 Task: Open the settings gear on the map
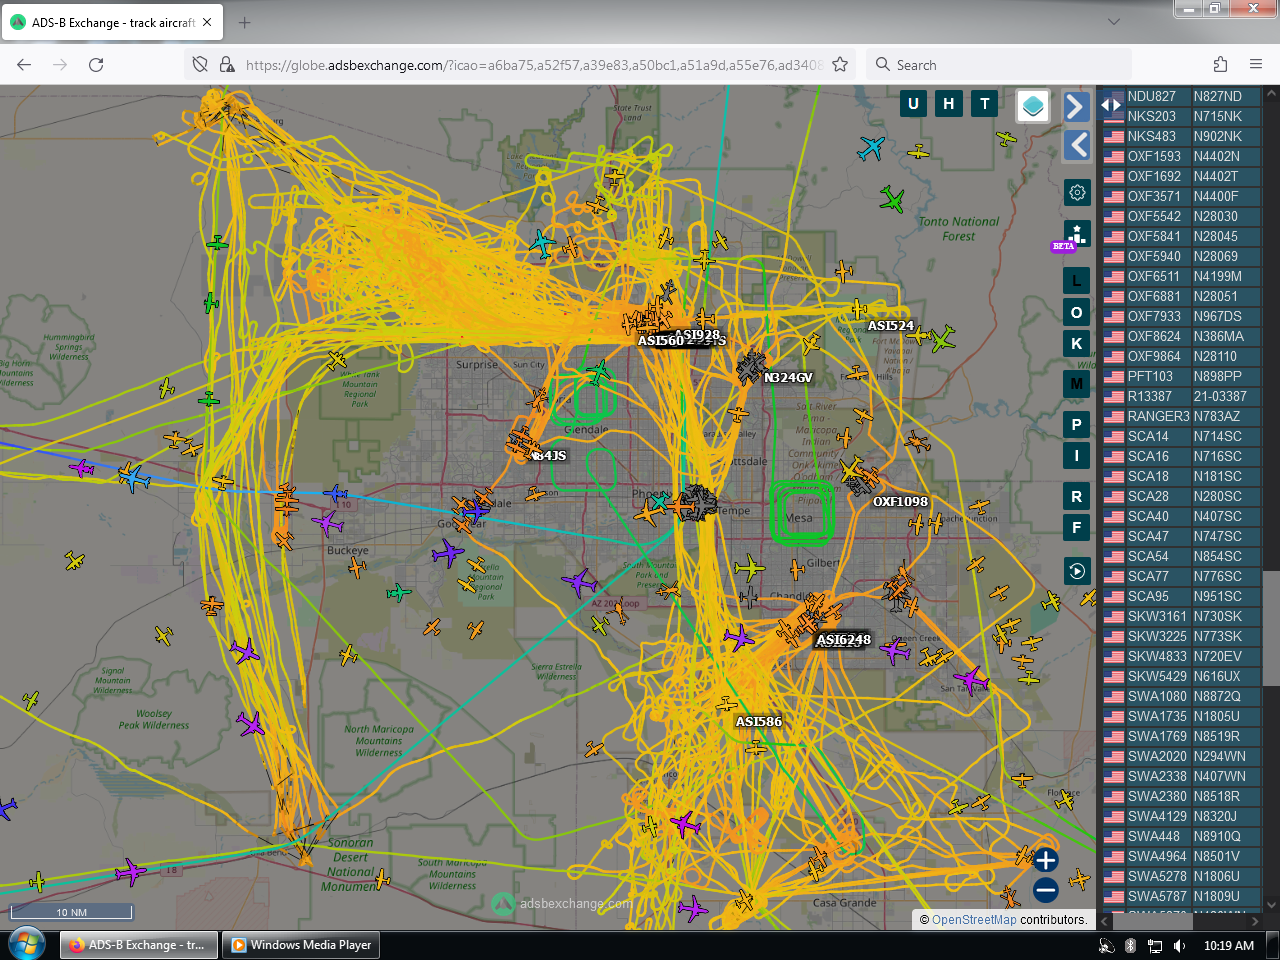1077,192
